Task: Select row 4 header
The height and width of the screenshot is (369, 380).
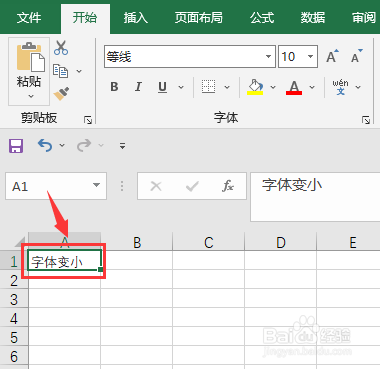Action: pyautogui.click(x=14, y=317)
